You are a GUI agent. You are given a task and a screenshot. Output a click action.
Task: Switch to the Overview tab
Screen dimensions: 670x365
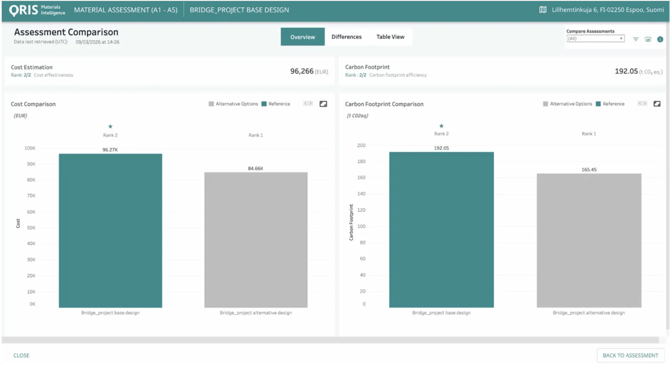pos(303,37)
